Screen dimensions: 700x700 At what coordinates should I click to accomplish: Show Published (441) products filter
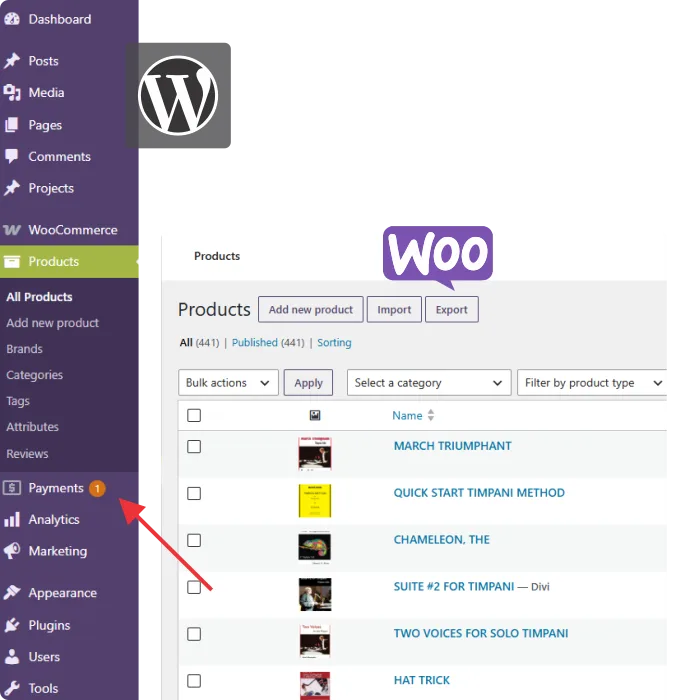(268, 342)
